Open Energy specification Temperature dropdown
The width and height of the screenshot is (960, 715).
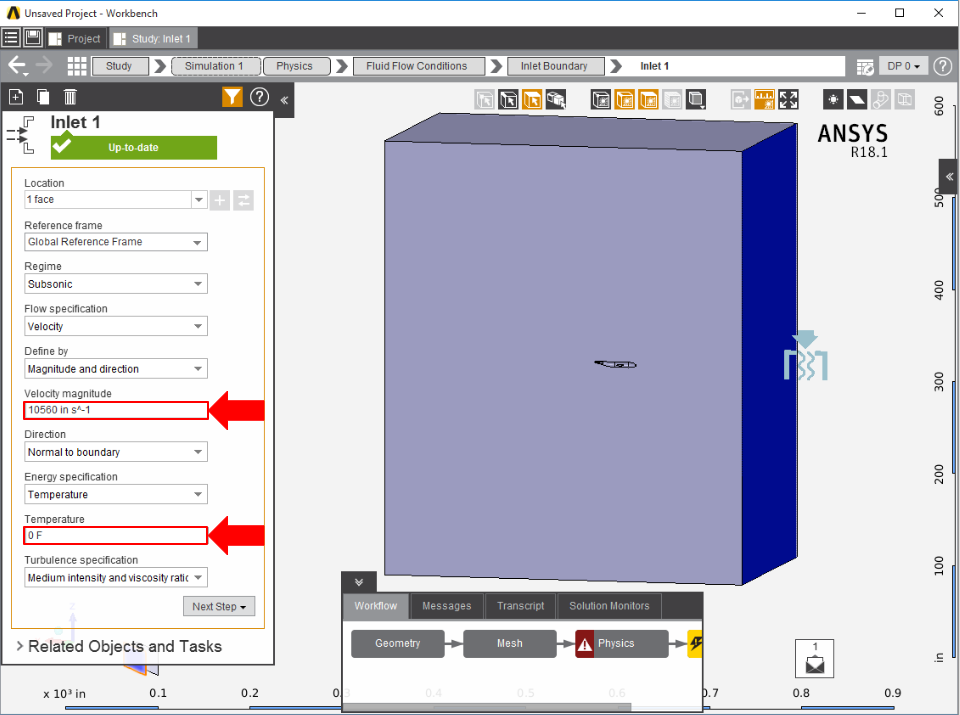(116, 494)
